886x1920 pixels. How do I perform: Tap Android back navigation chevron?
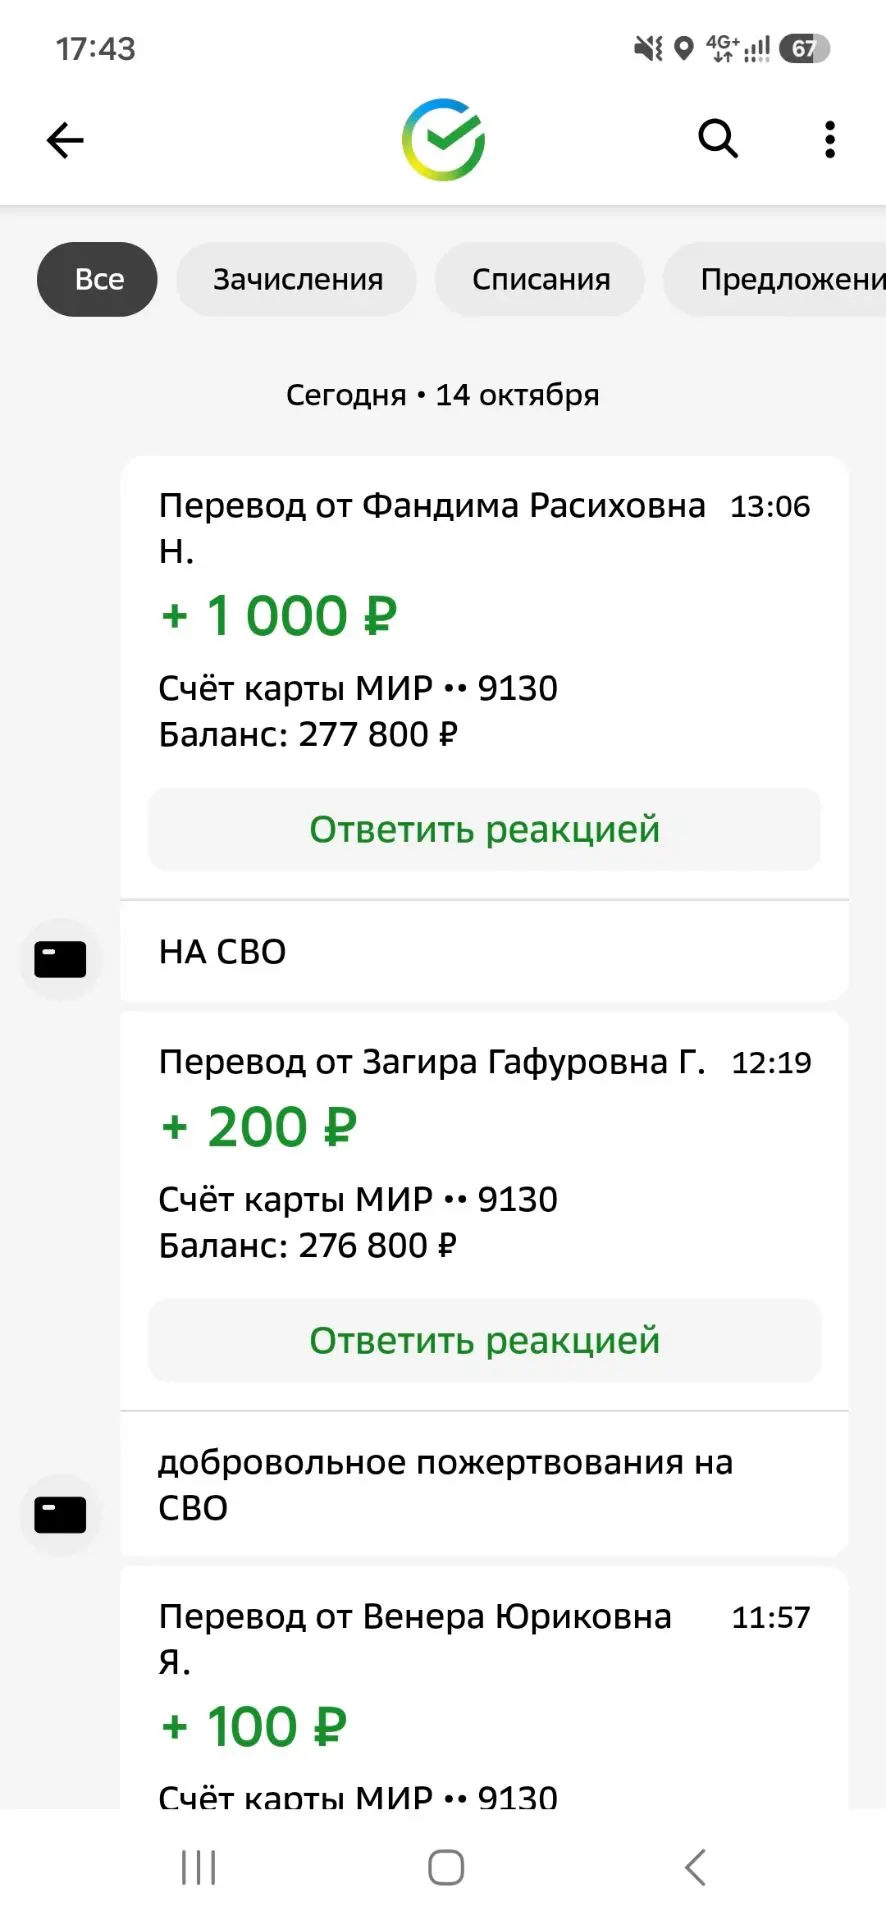[695, 1867]
